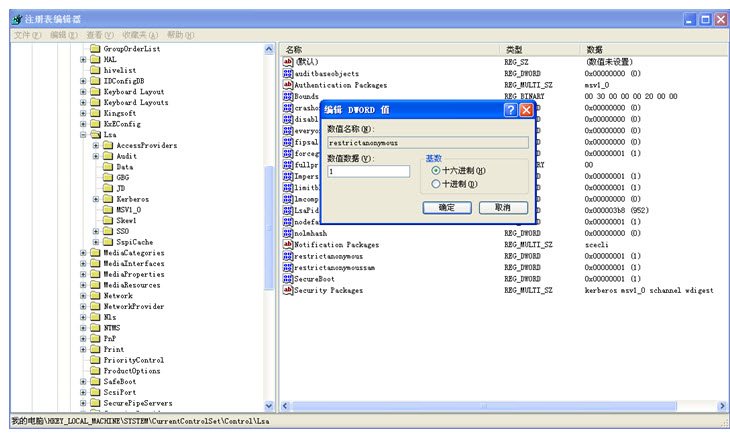
Task: Expand the AccessProviders tree node
Action: [x=96, y=145]
